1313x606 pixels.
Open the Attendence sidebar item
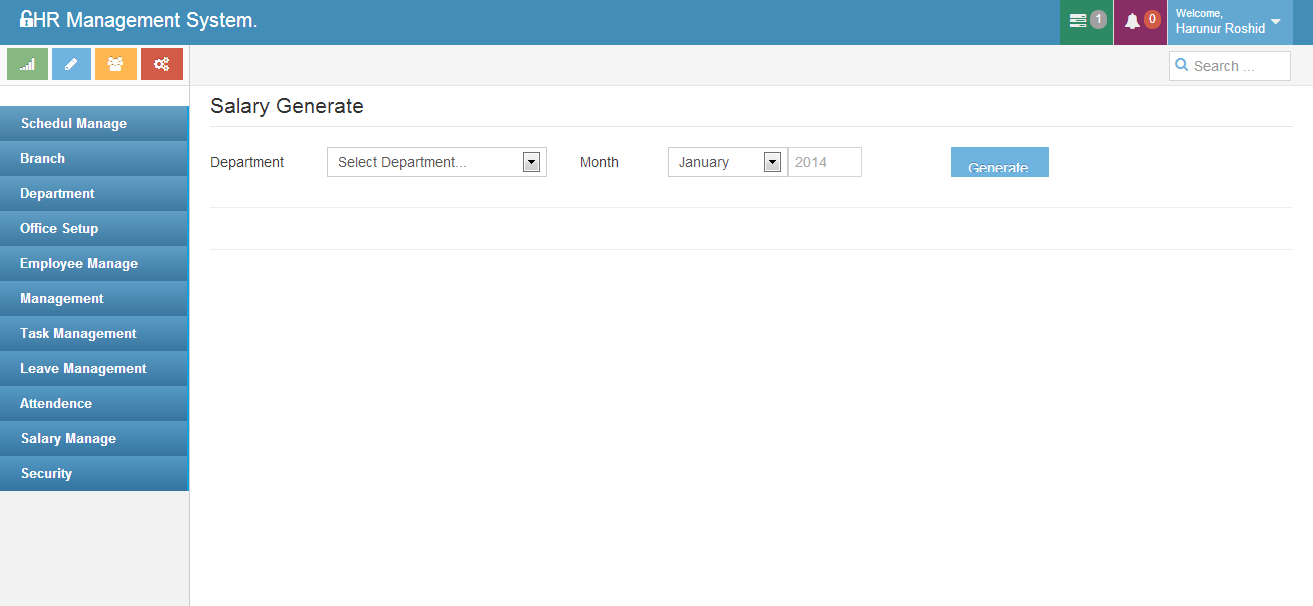click(x=56, y=403)
